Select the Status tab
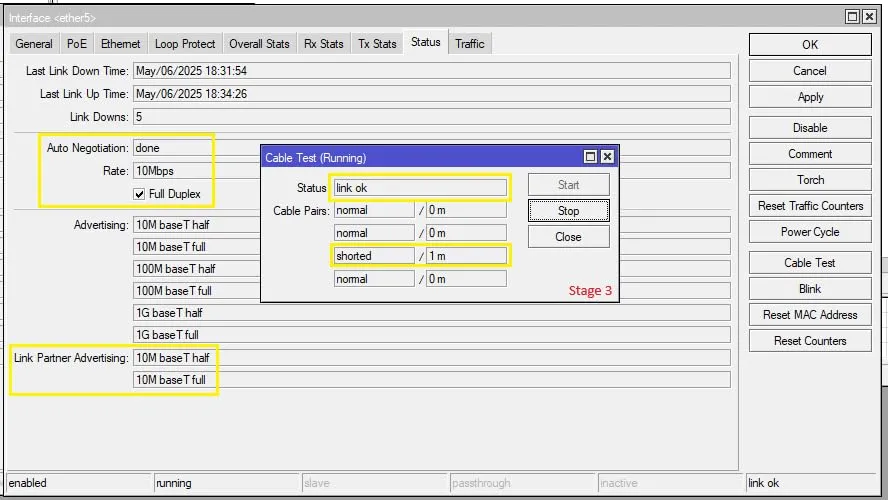Screen dimensions: 888x500 [x=425, y=42]
